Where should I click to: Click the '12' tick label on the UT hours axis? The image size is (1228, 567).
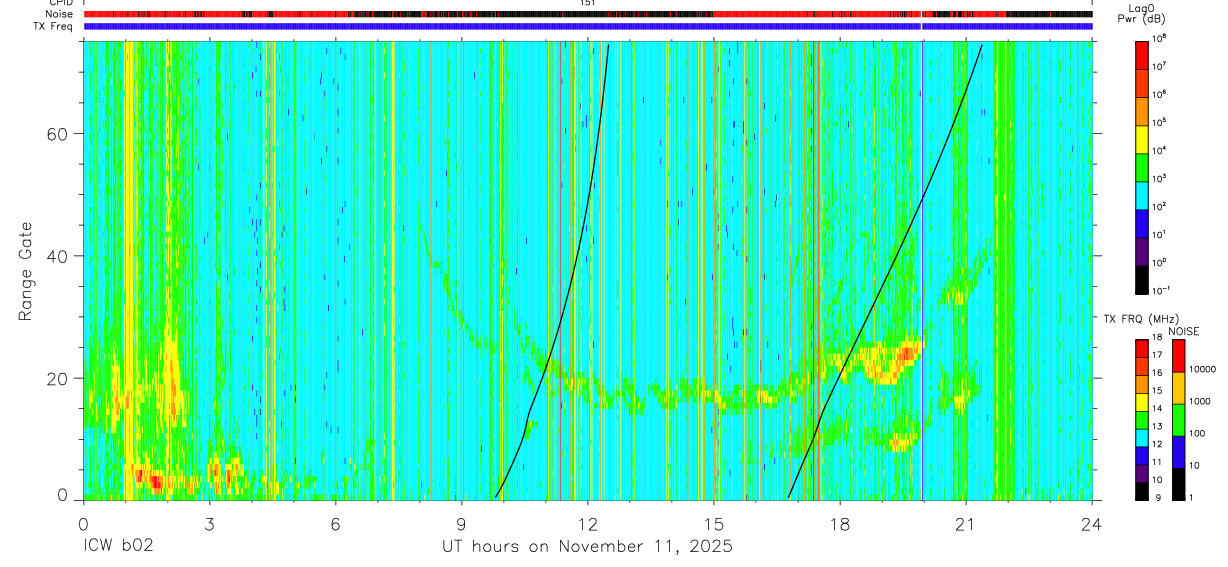(x=587, y=522)
